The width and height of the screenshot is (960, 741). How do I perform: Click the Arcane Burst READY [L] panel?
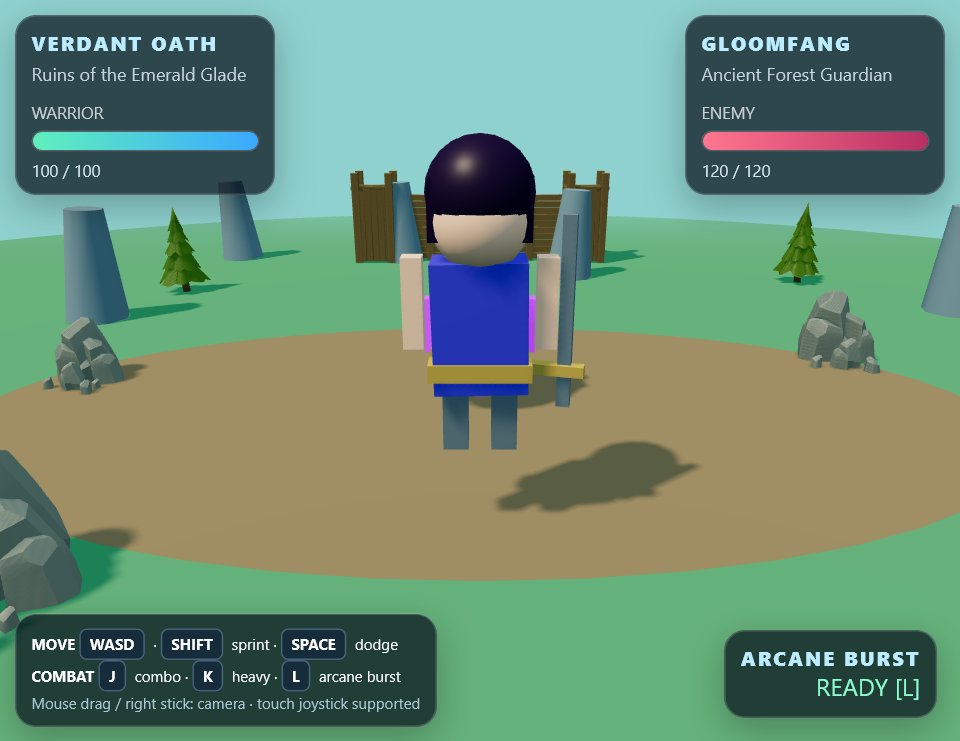830,674
